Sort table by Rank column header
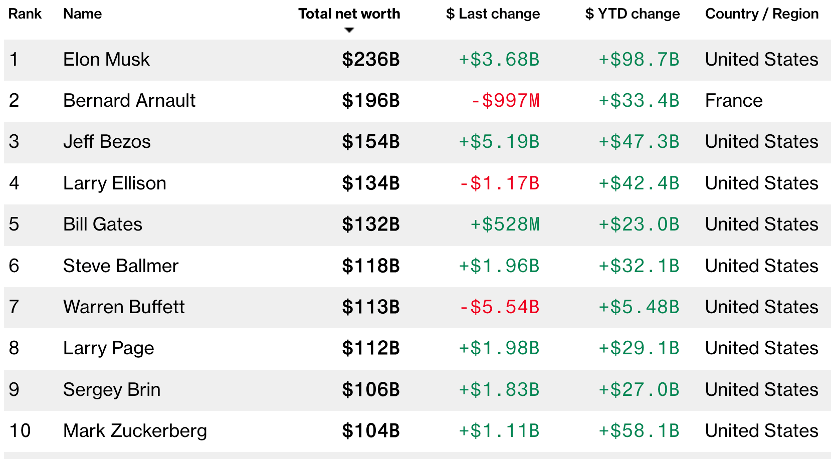The width and height of the screenshot is (832, 460). click(25, 14)
